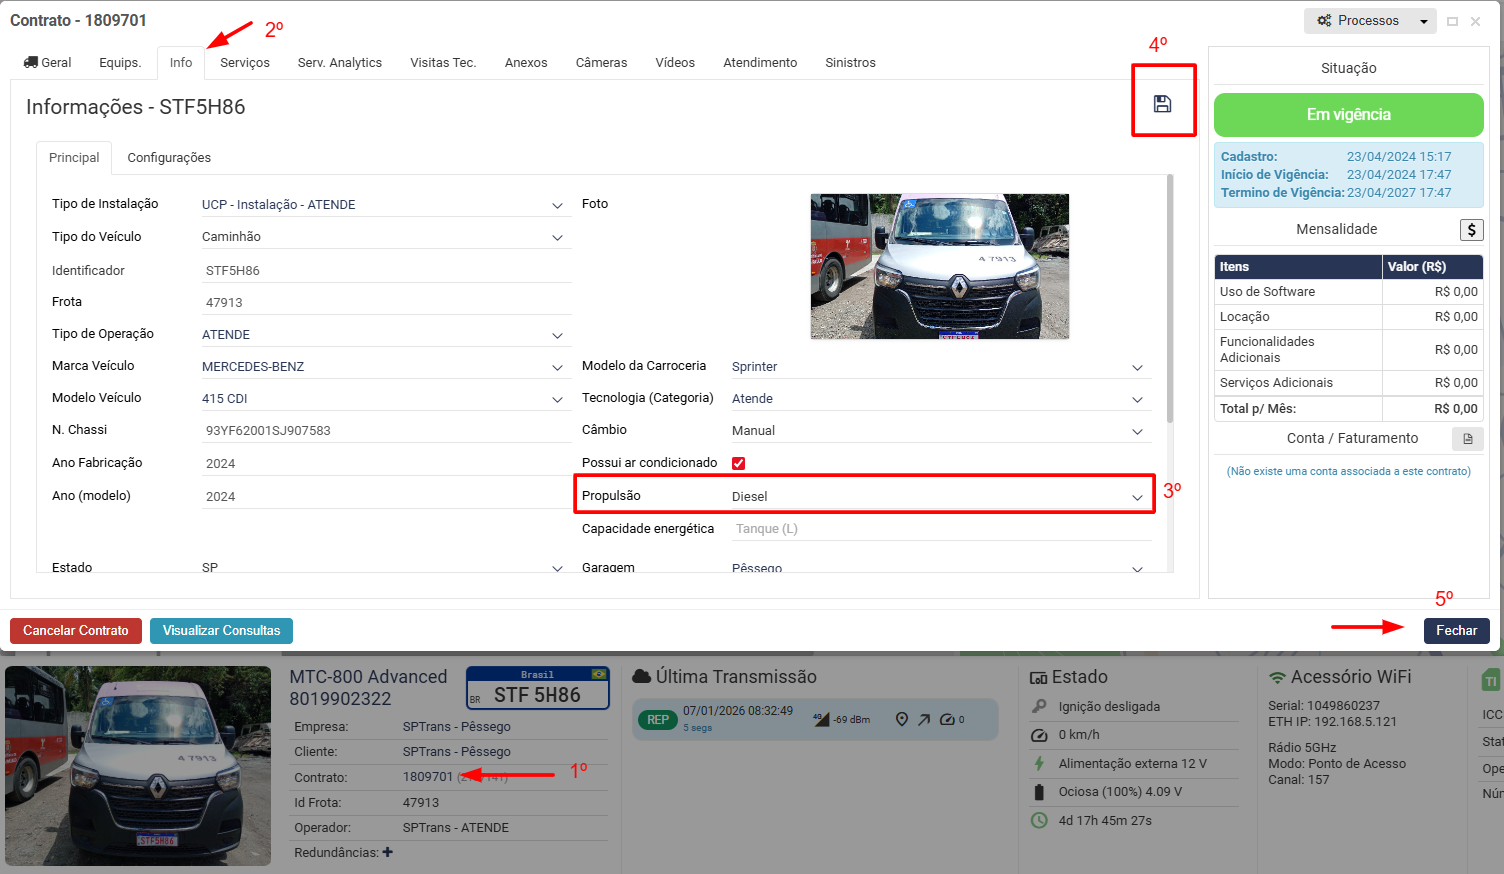Click the Conta / Faturamento document icon
The image size is (1504, 874).
point(1467,439)
